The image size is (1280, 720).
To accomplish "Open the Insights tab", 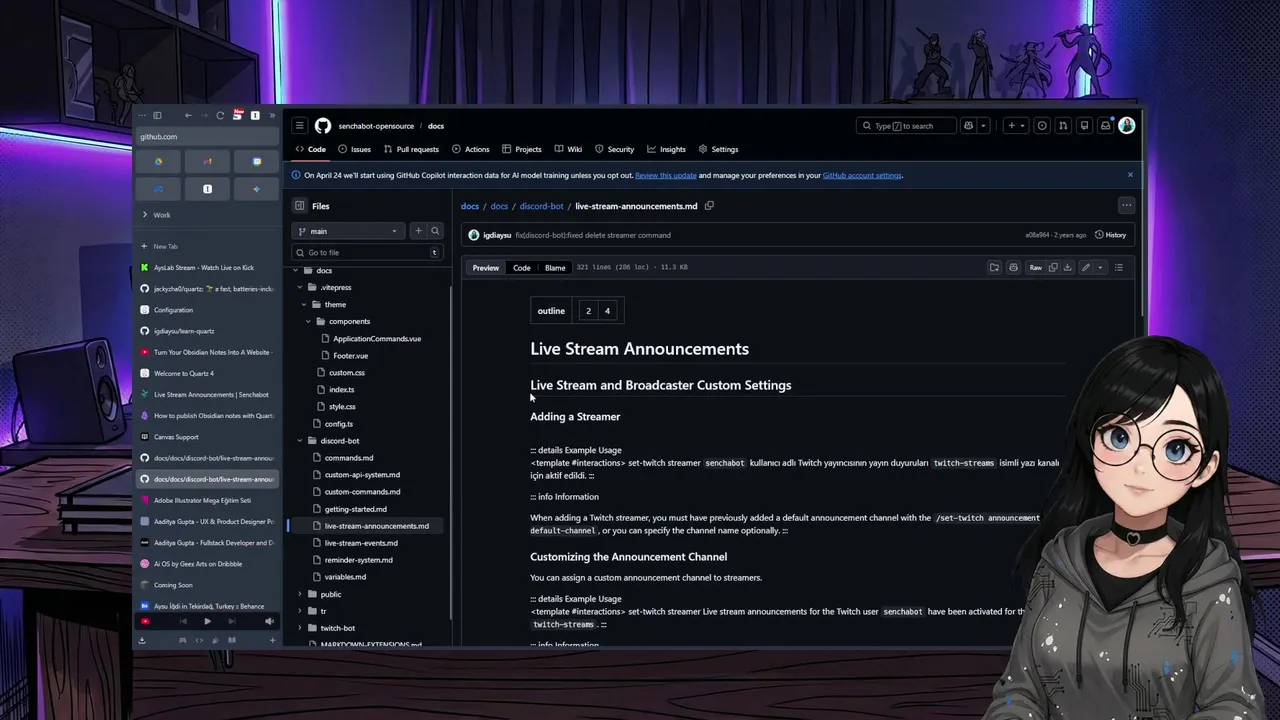I will tap(666, 149).
